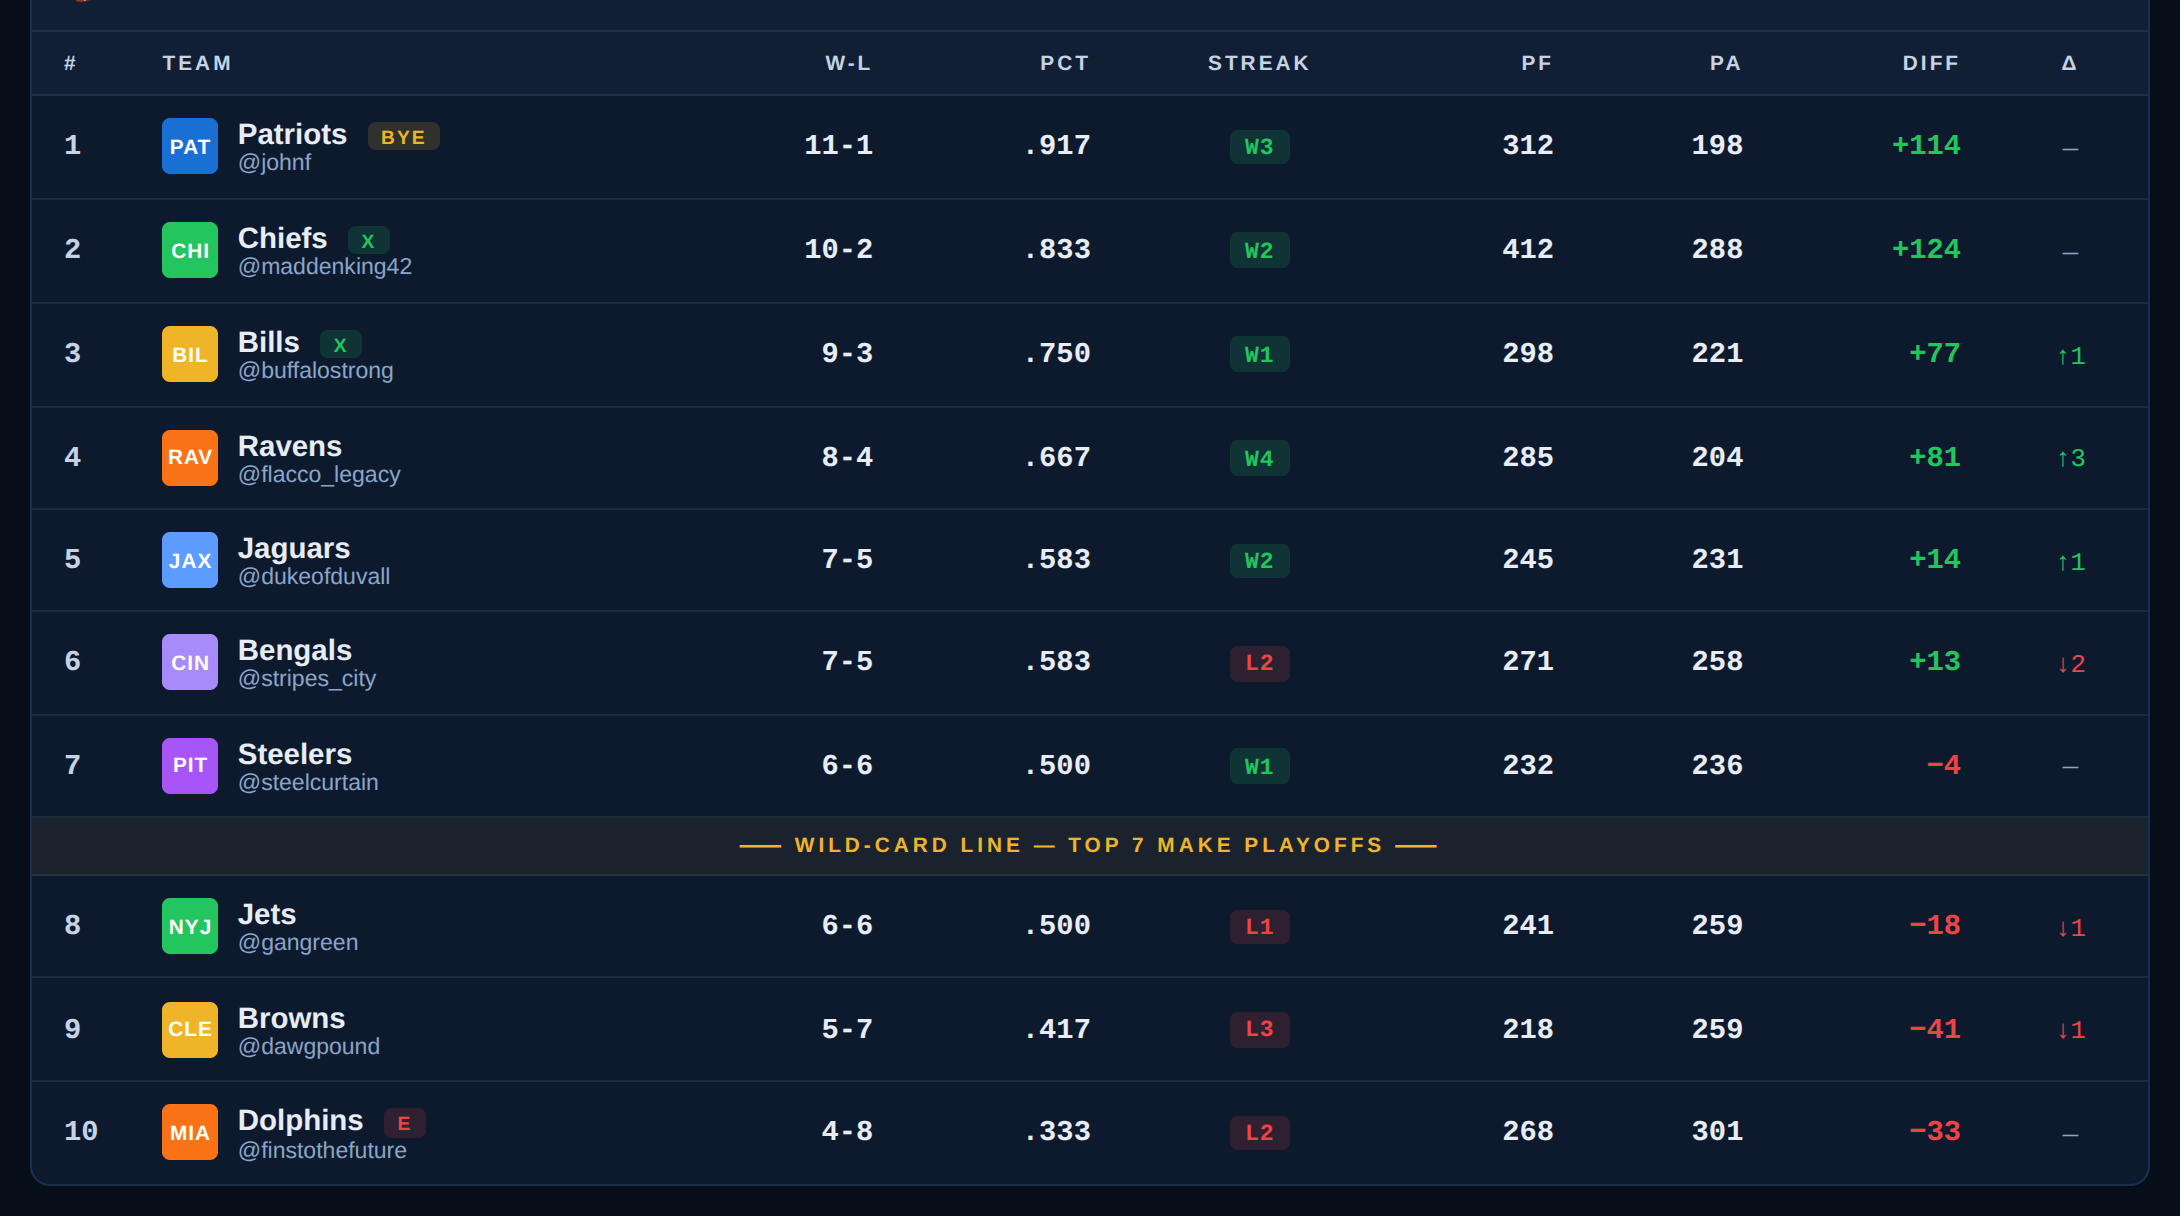Click the W4 streak badge for Ravens
The height and width of the screenshot is (1216, 2180).
[1259, 459]
